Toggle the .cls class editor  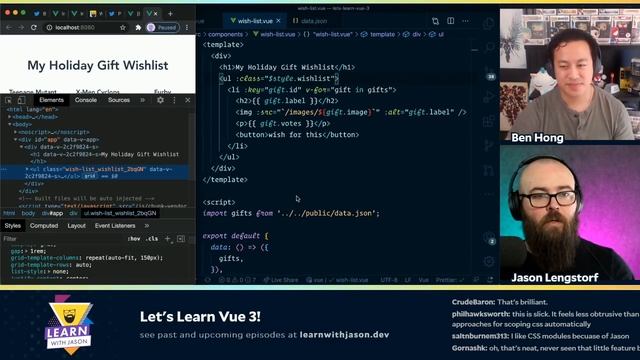click(x=152, y=239)
